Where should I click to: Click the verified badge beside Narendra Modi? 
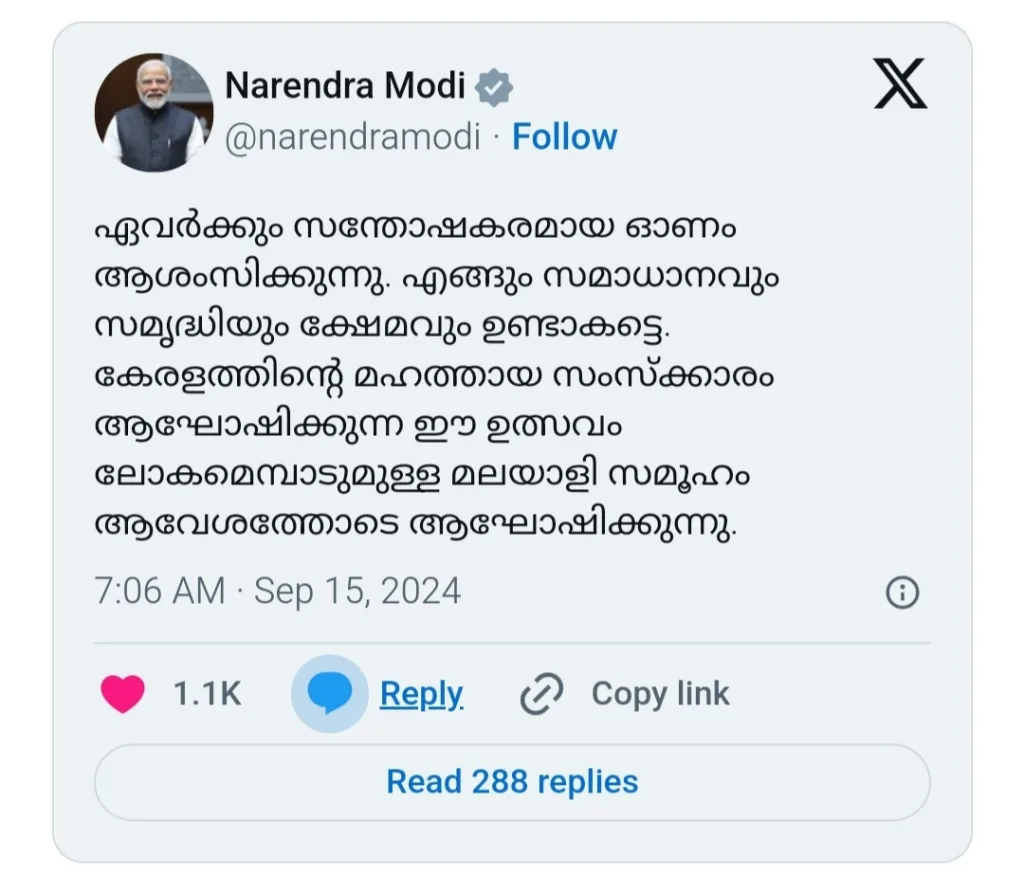(493, 88)
